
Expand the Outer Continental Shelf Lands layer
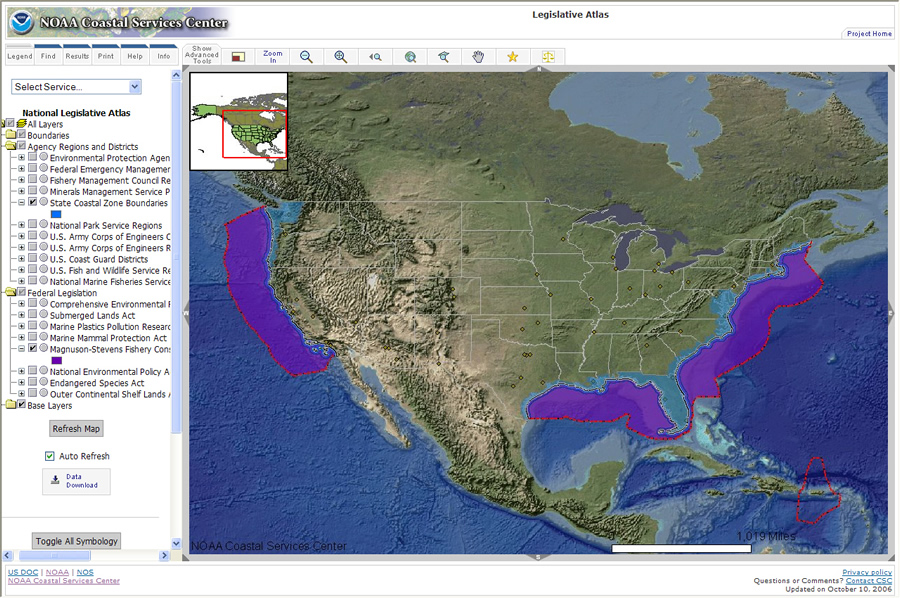[21, 394]
